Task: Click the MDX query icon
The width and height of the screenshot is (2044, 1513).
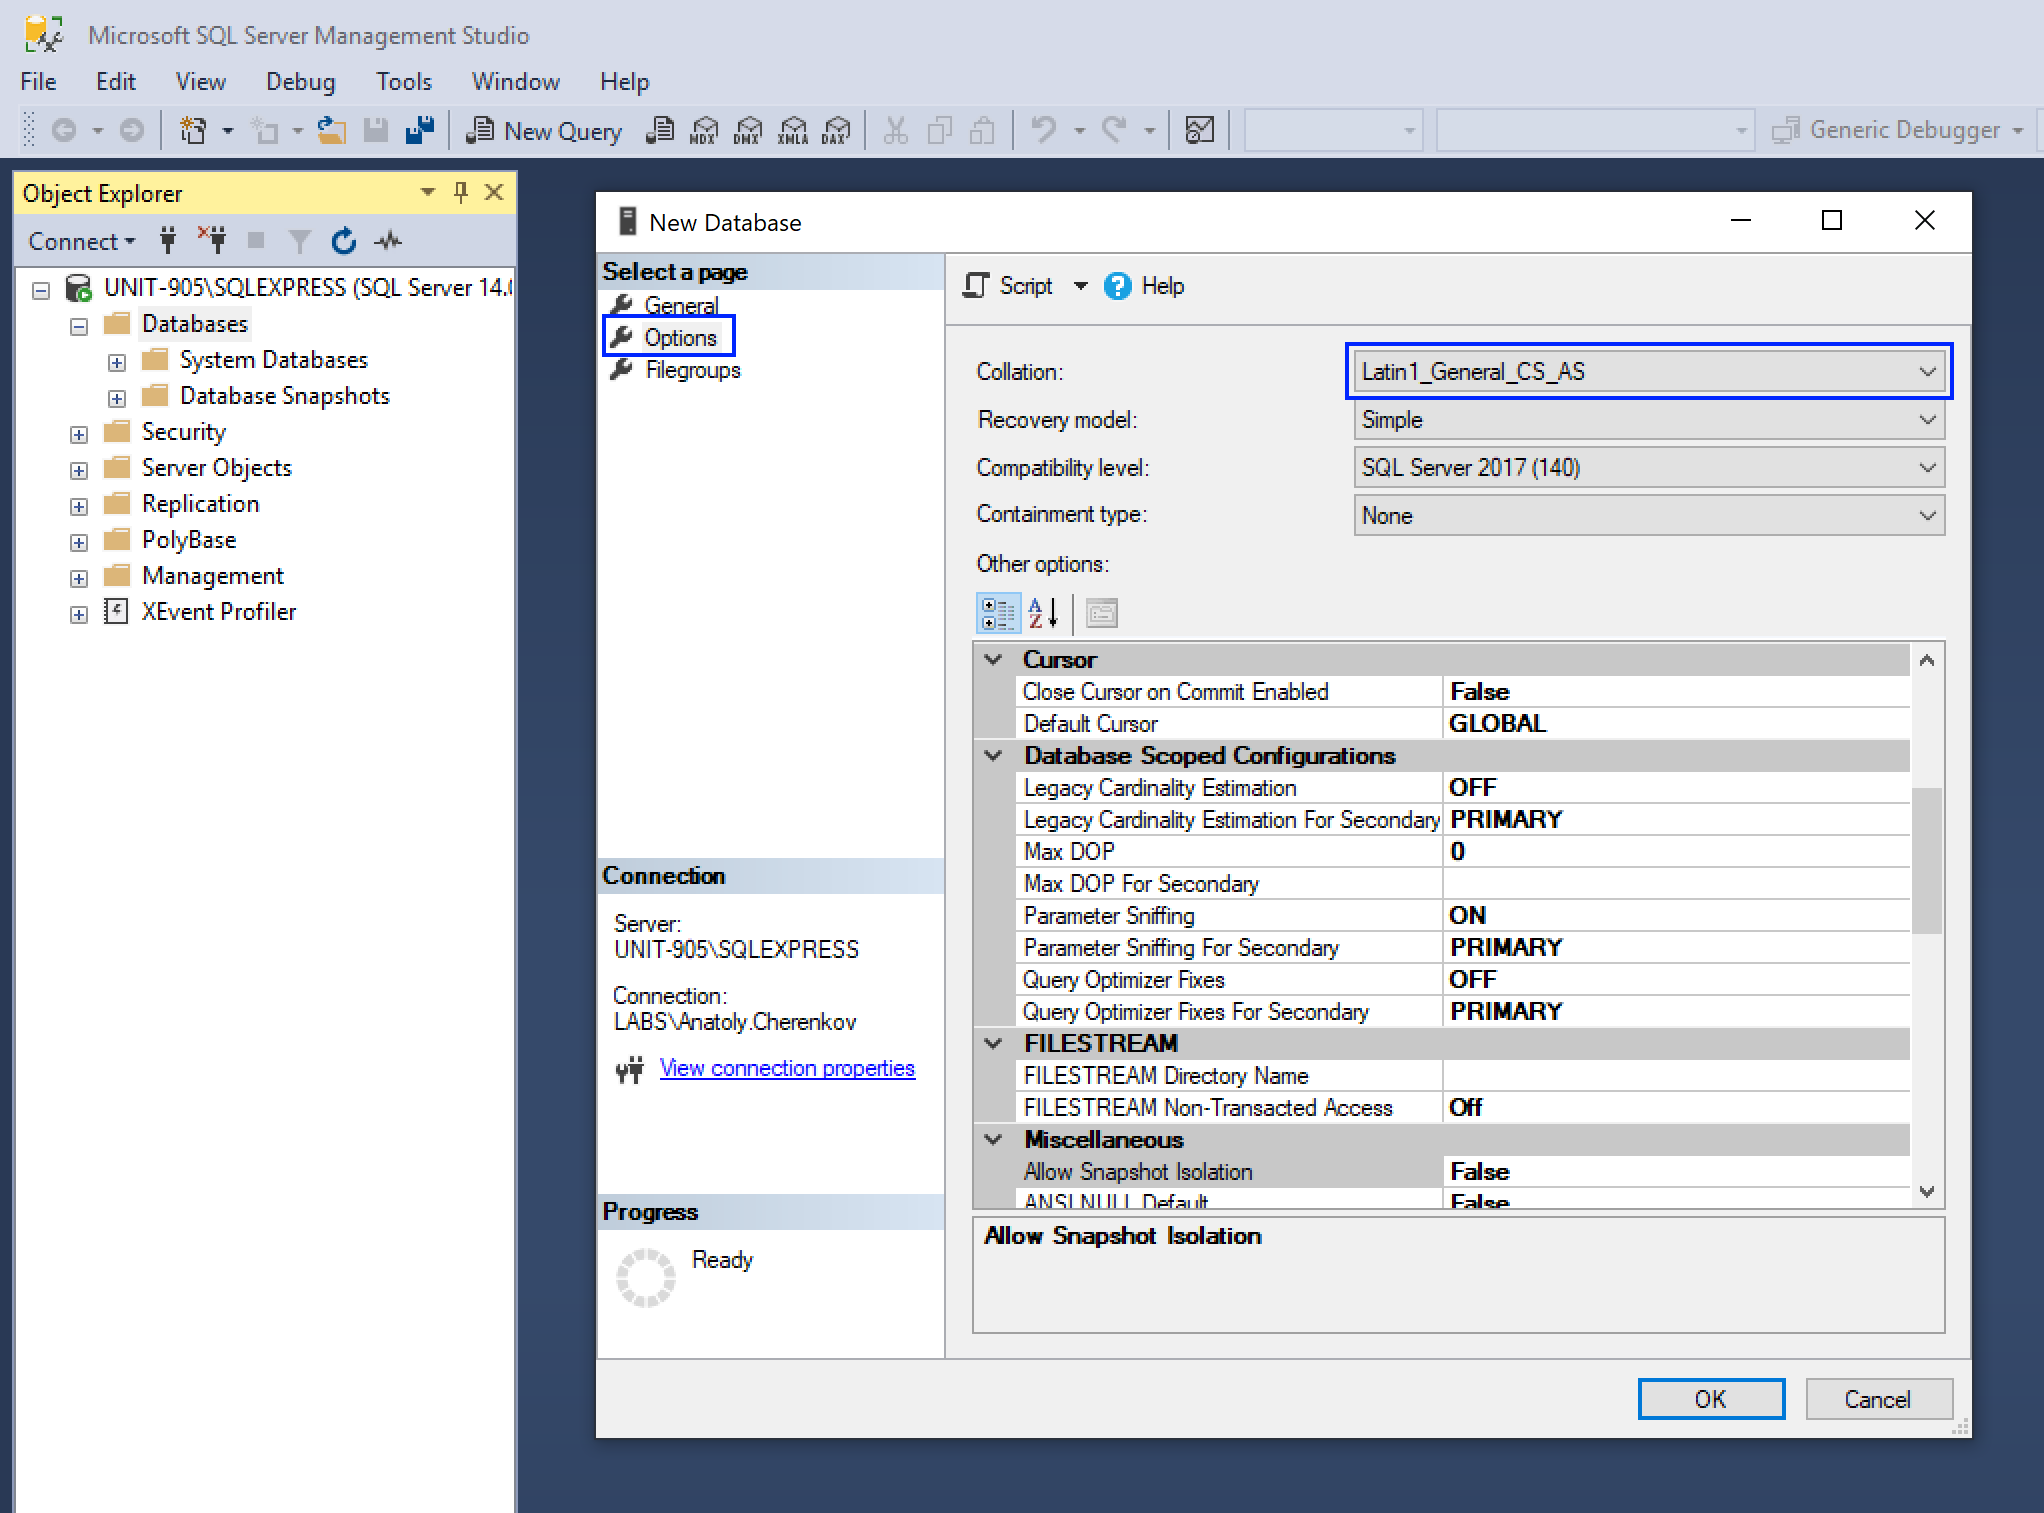Action: 704,131
